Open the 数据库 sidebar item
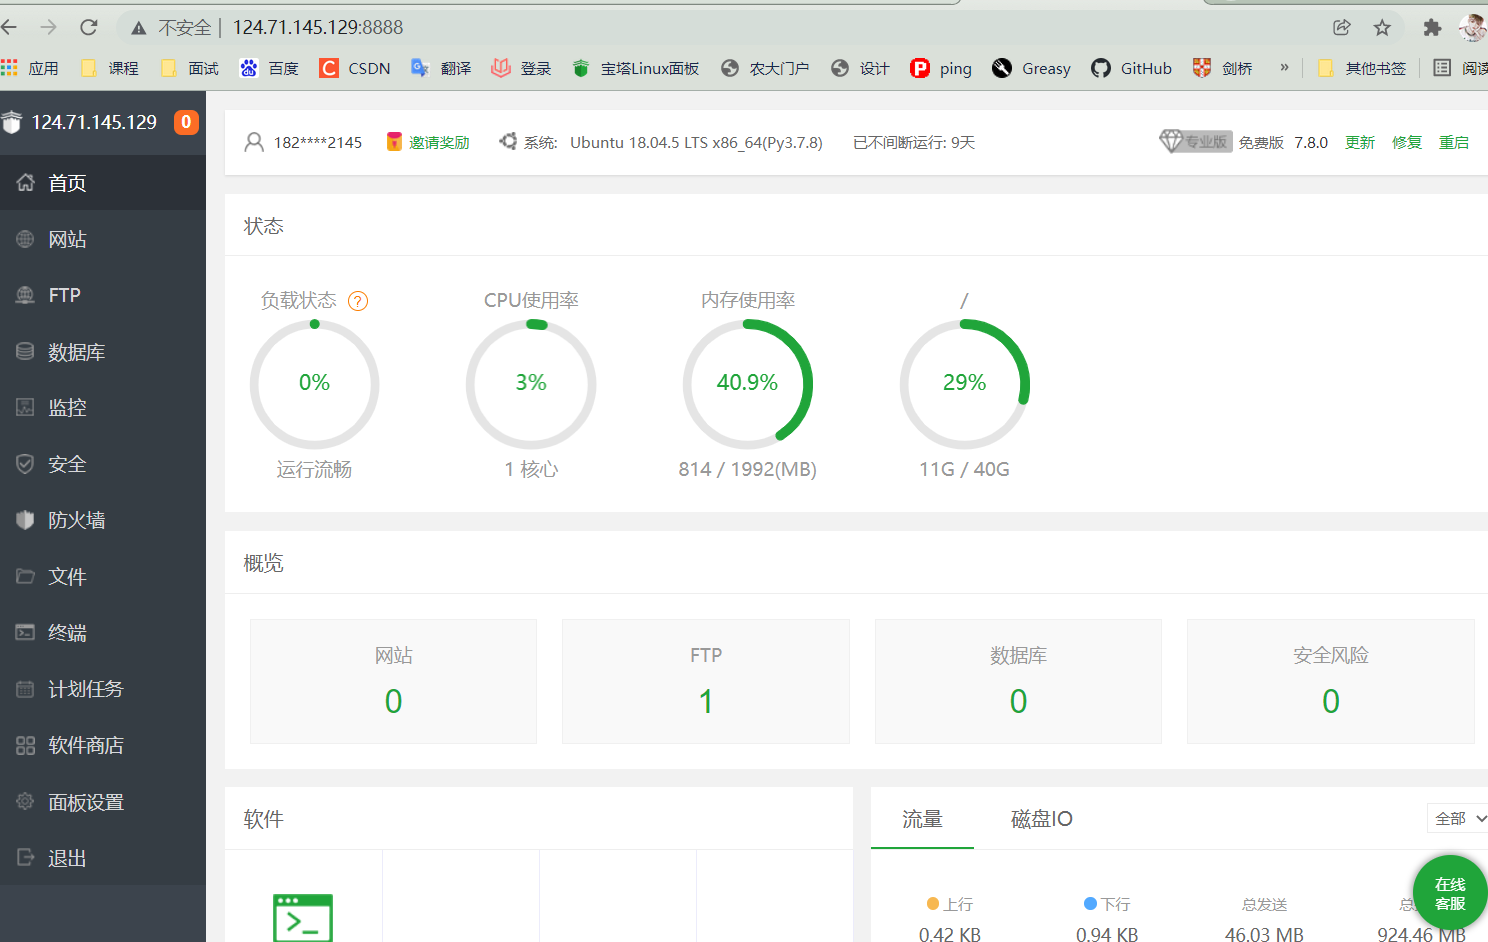Image resolution: width=1488 pixels, height=942 pixels. click(103, 352)
